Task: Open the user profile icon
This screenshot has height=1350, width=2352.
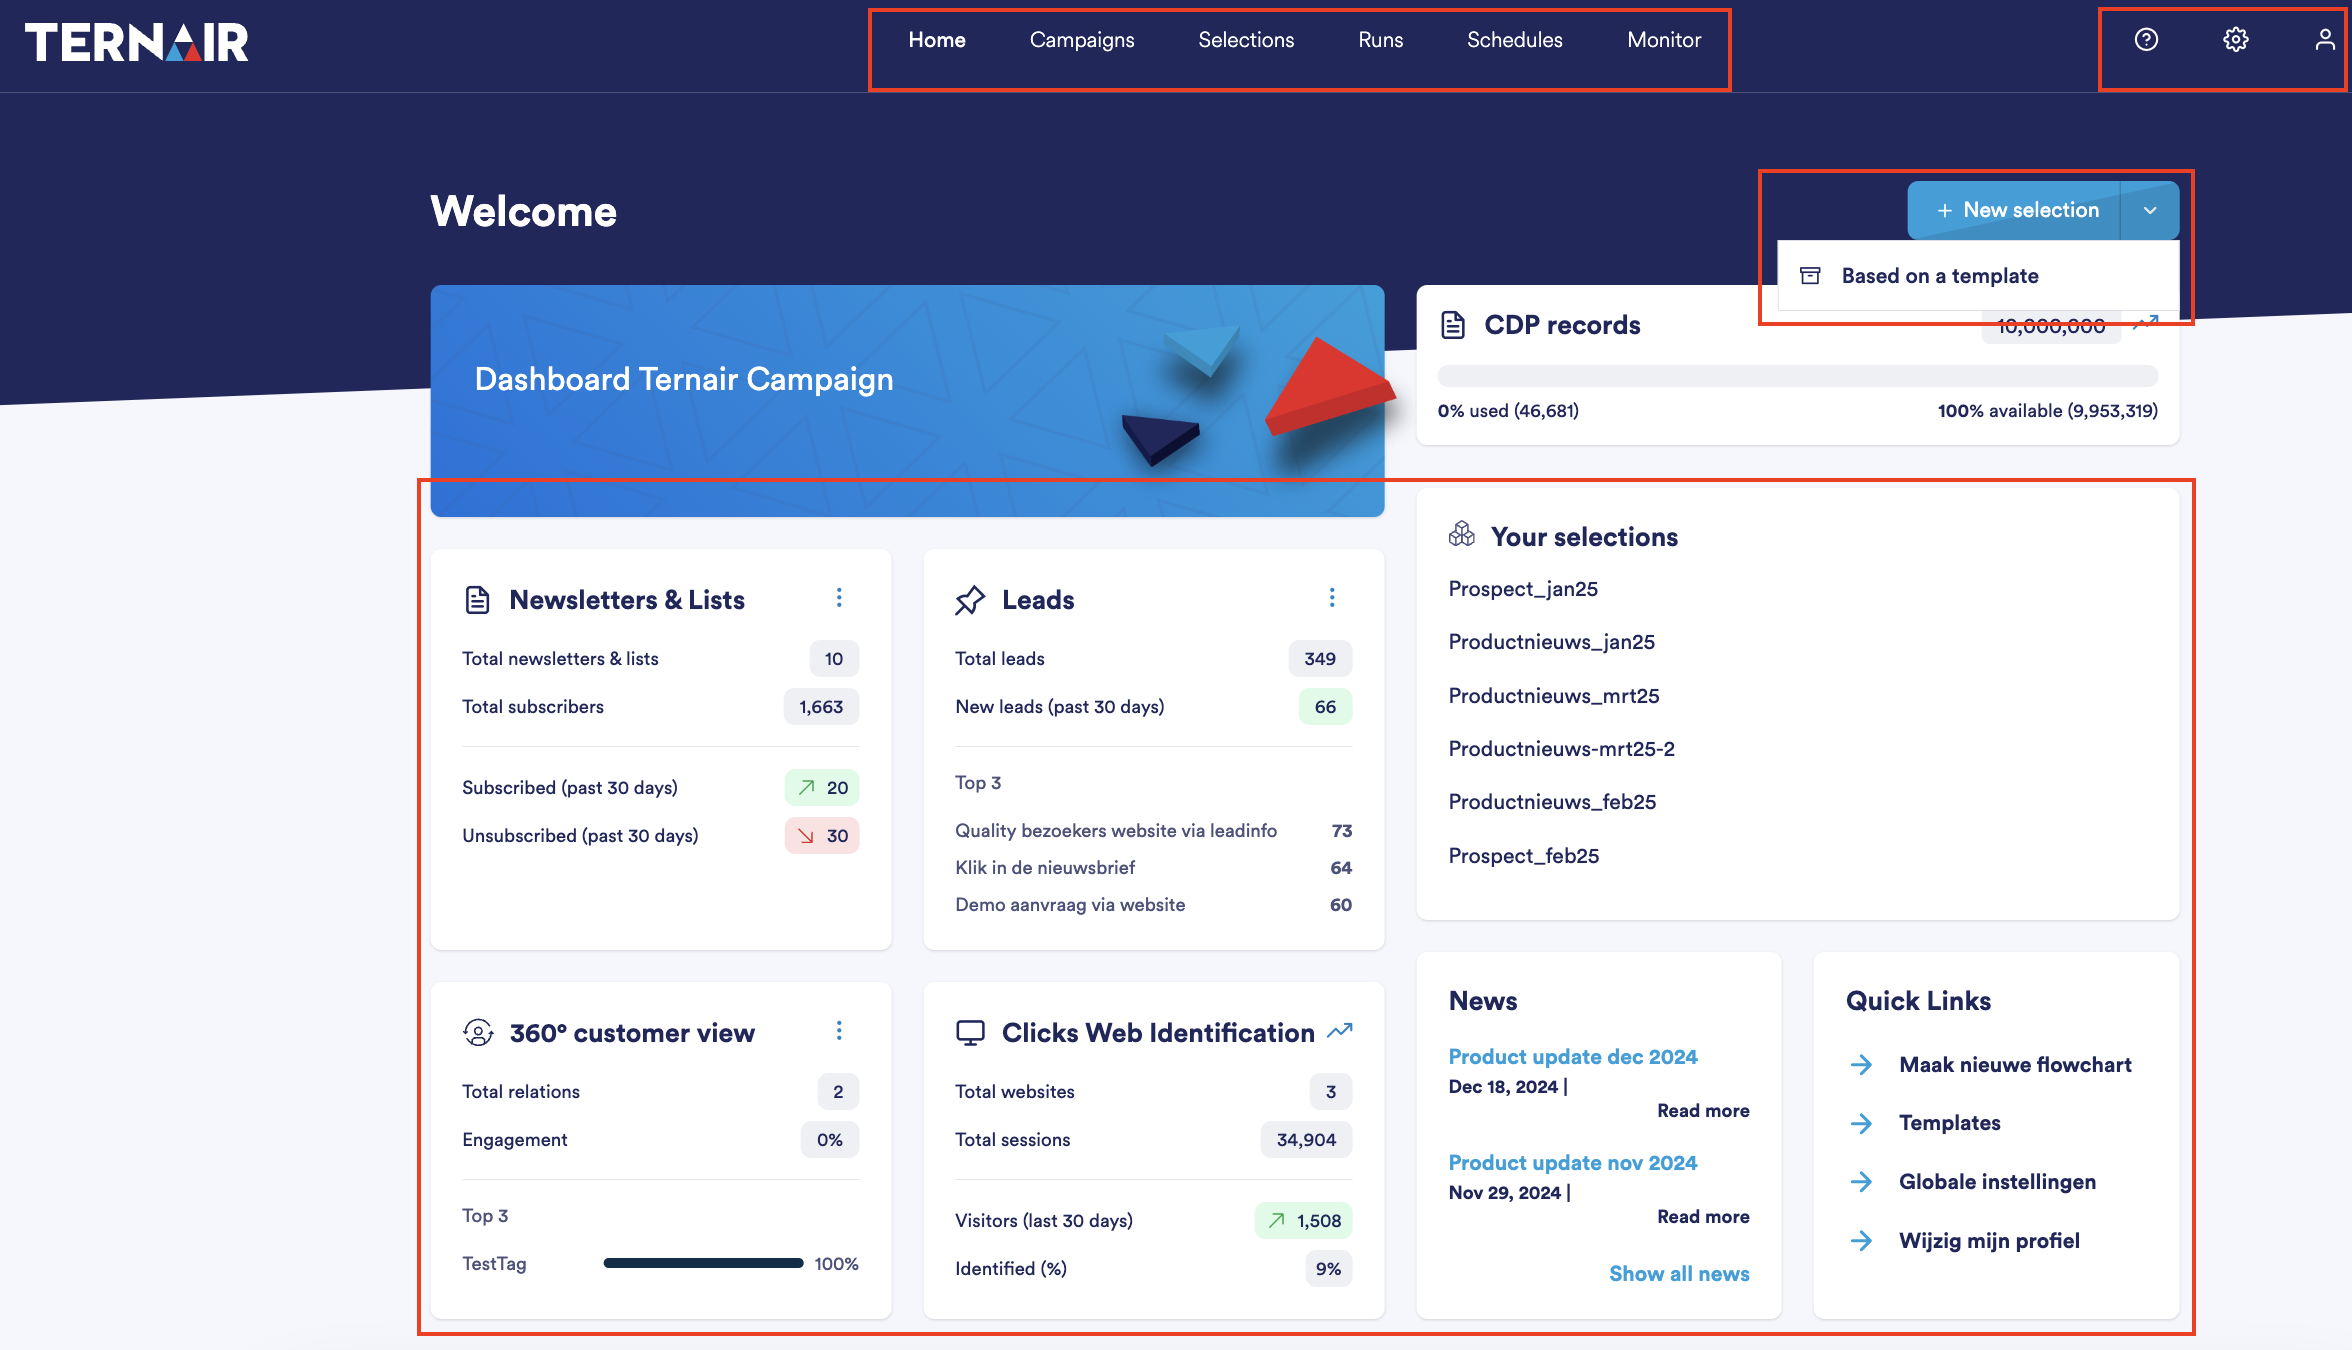Action: pyautogui.click(x=2325, y=40)
